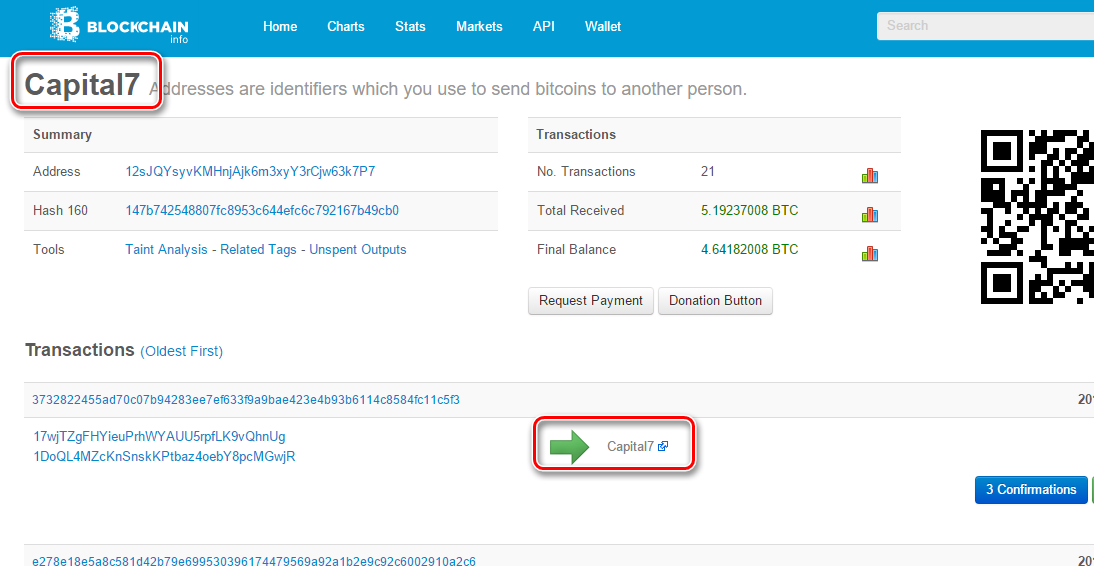Sort transactions Oldest First
The height and width of the screenshot is (566, 1094).
(x=181, y=352)
